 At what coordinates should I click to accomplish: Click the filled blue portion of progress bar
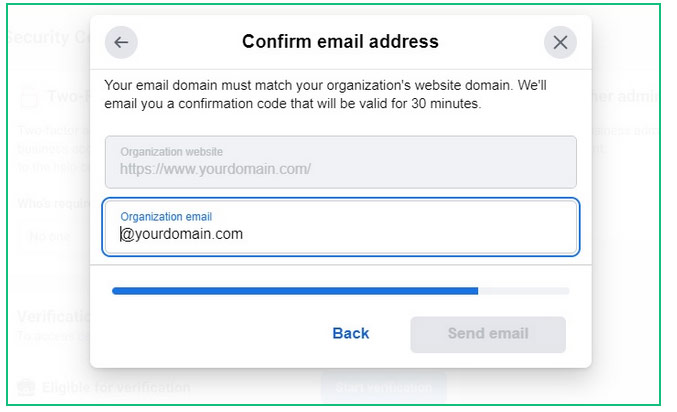295,291
